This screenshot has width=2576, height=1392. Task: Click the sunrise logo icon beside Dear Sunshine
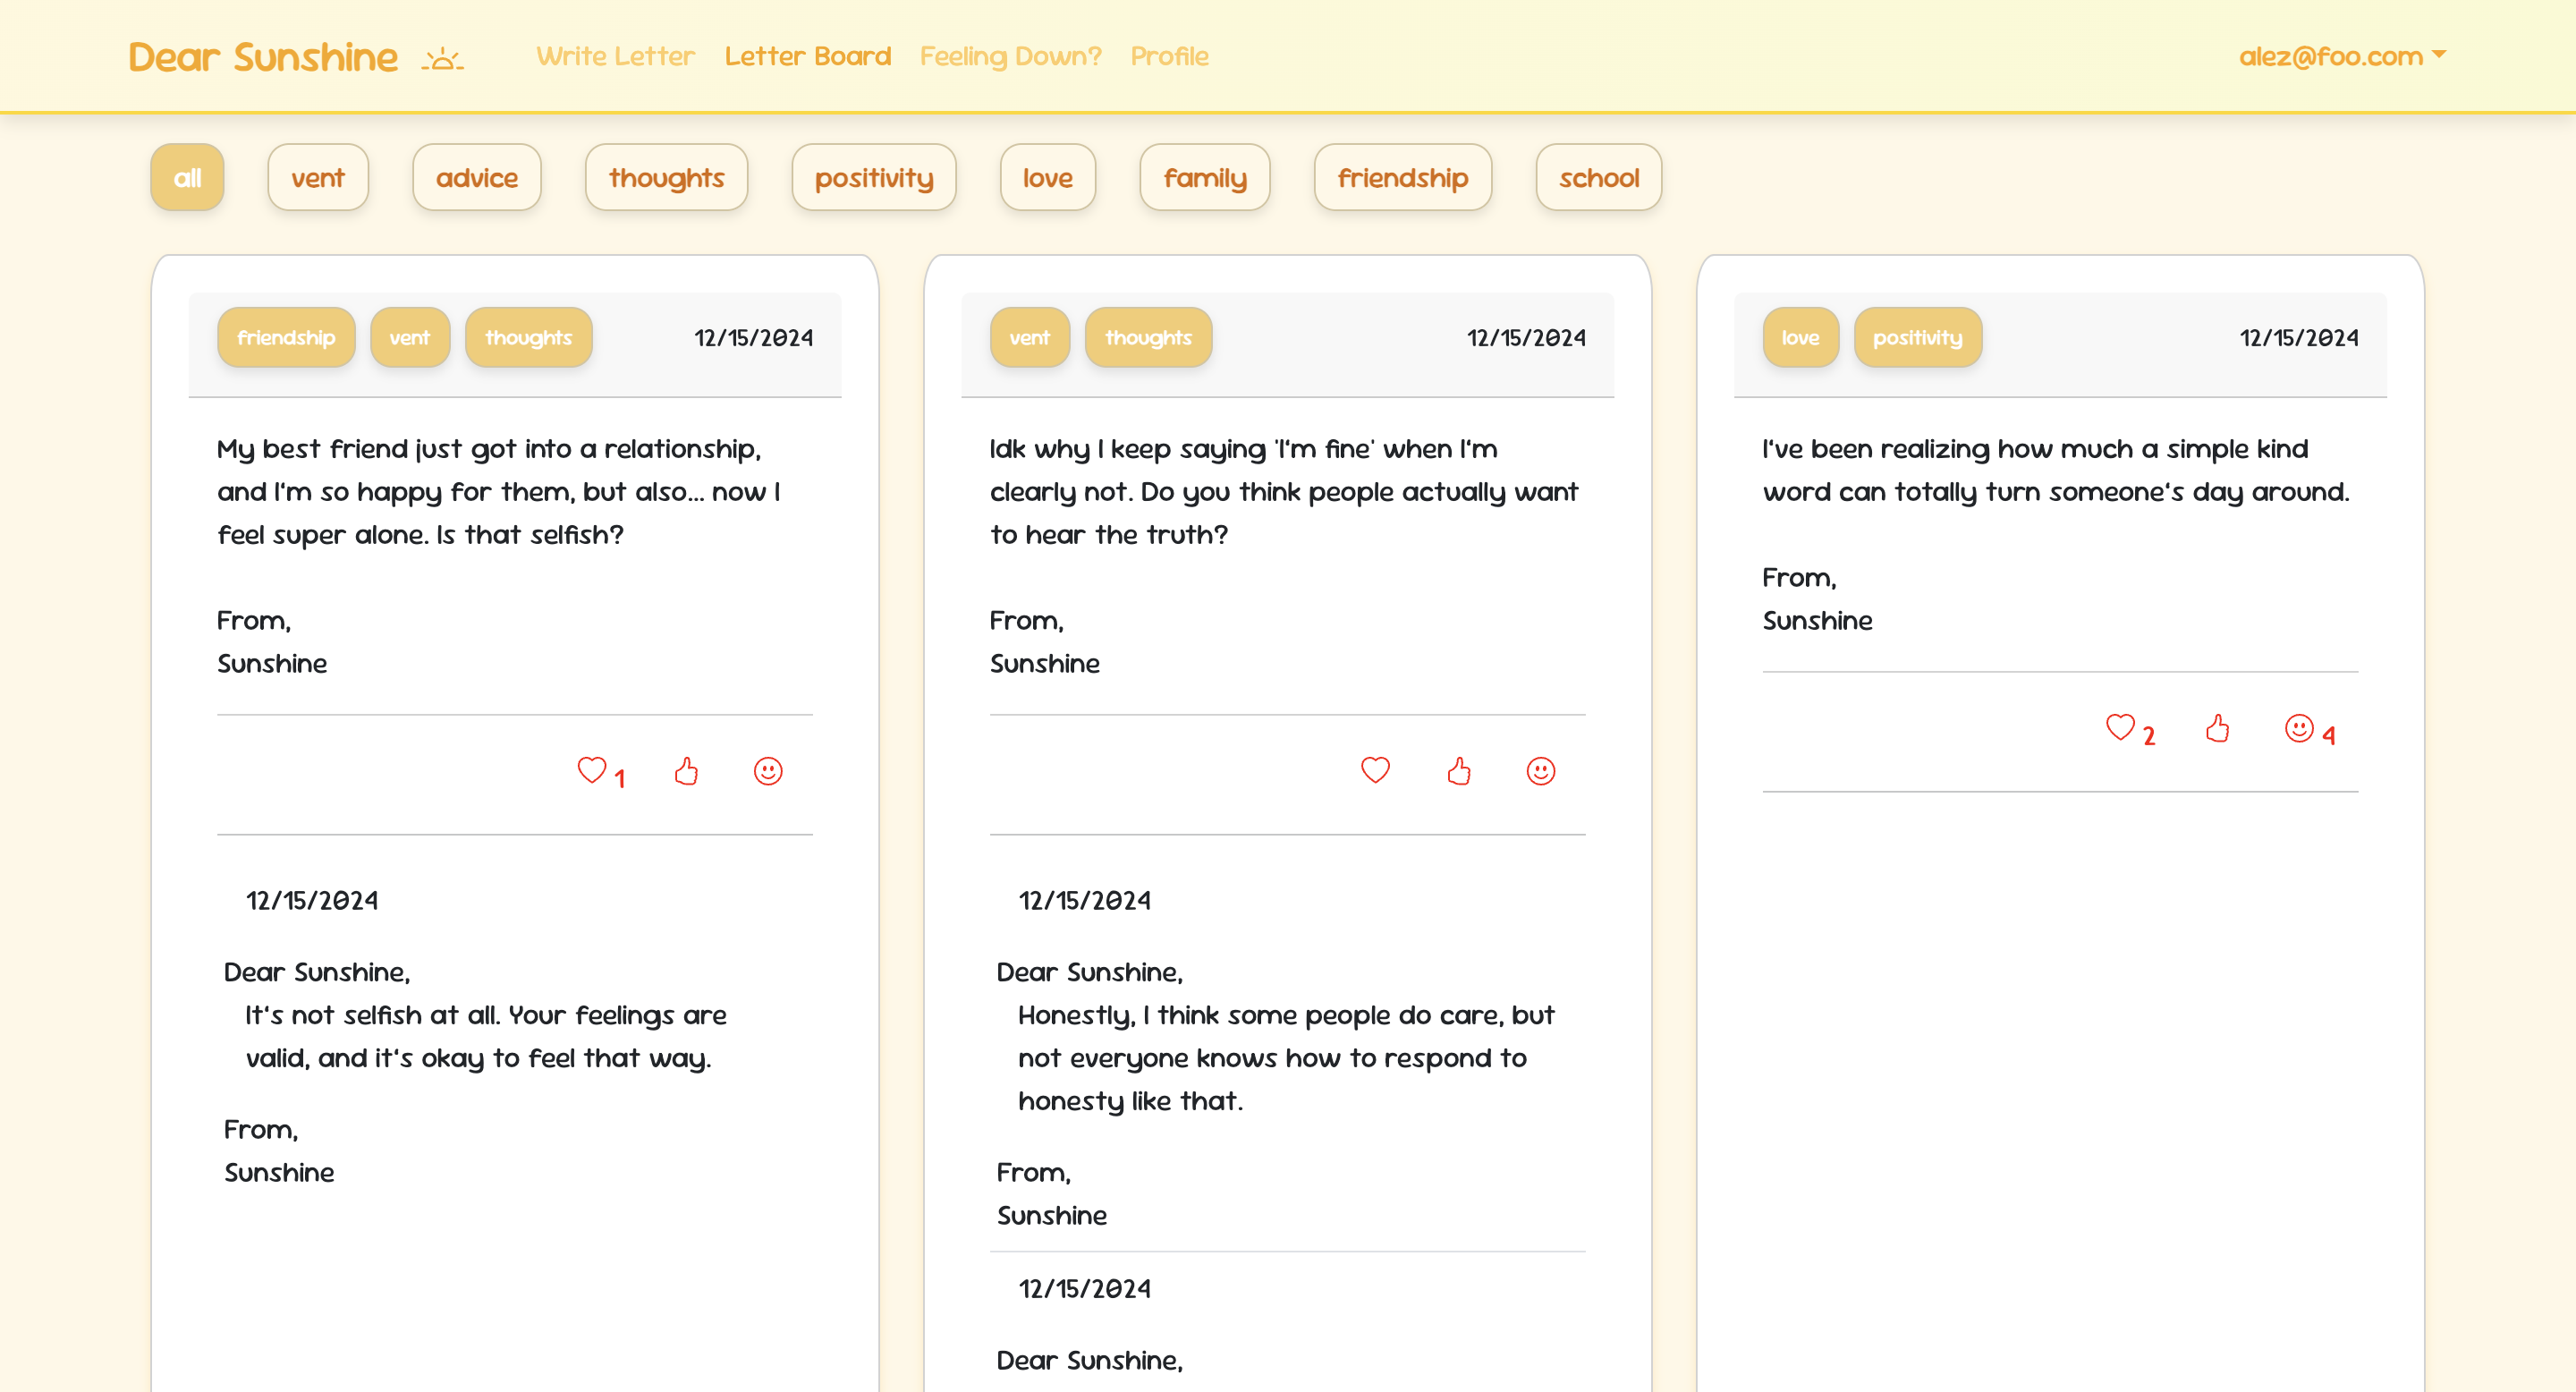(442, 59)
